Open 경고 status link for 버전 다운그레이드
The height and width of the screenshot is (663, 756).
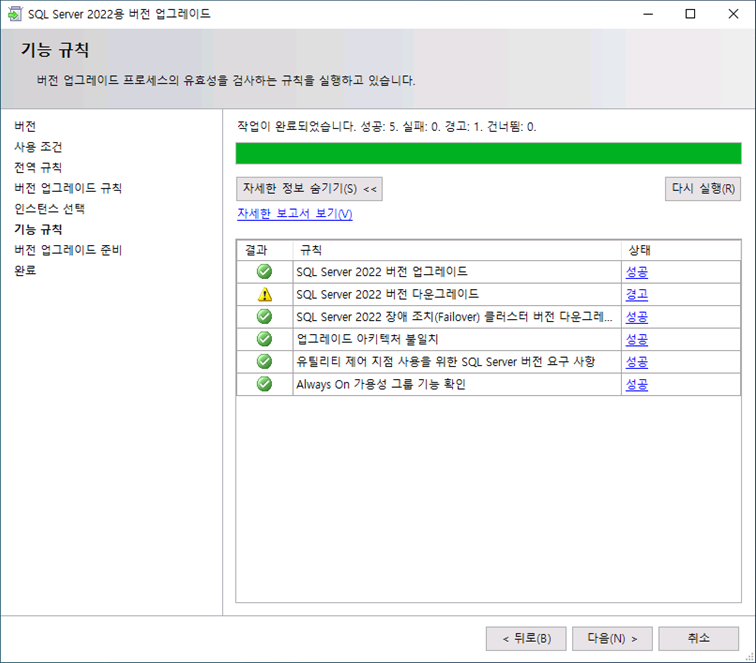(636, 294)
